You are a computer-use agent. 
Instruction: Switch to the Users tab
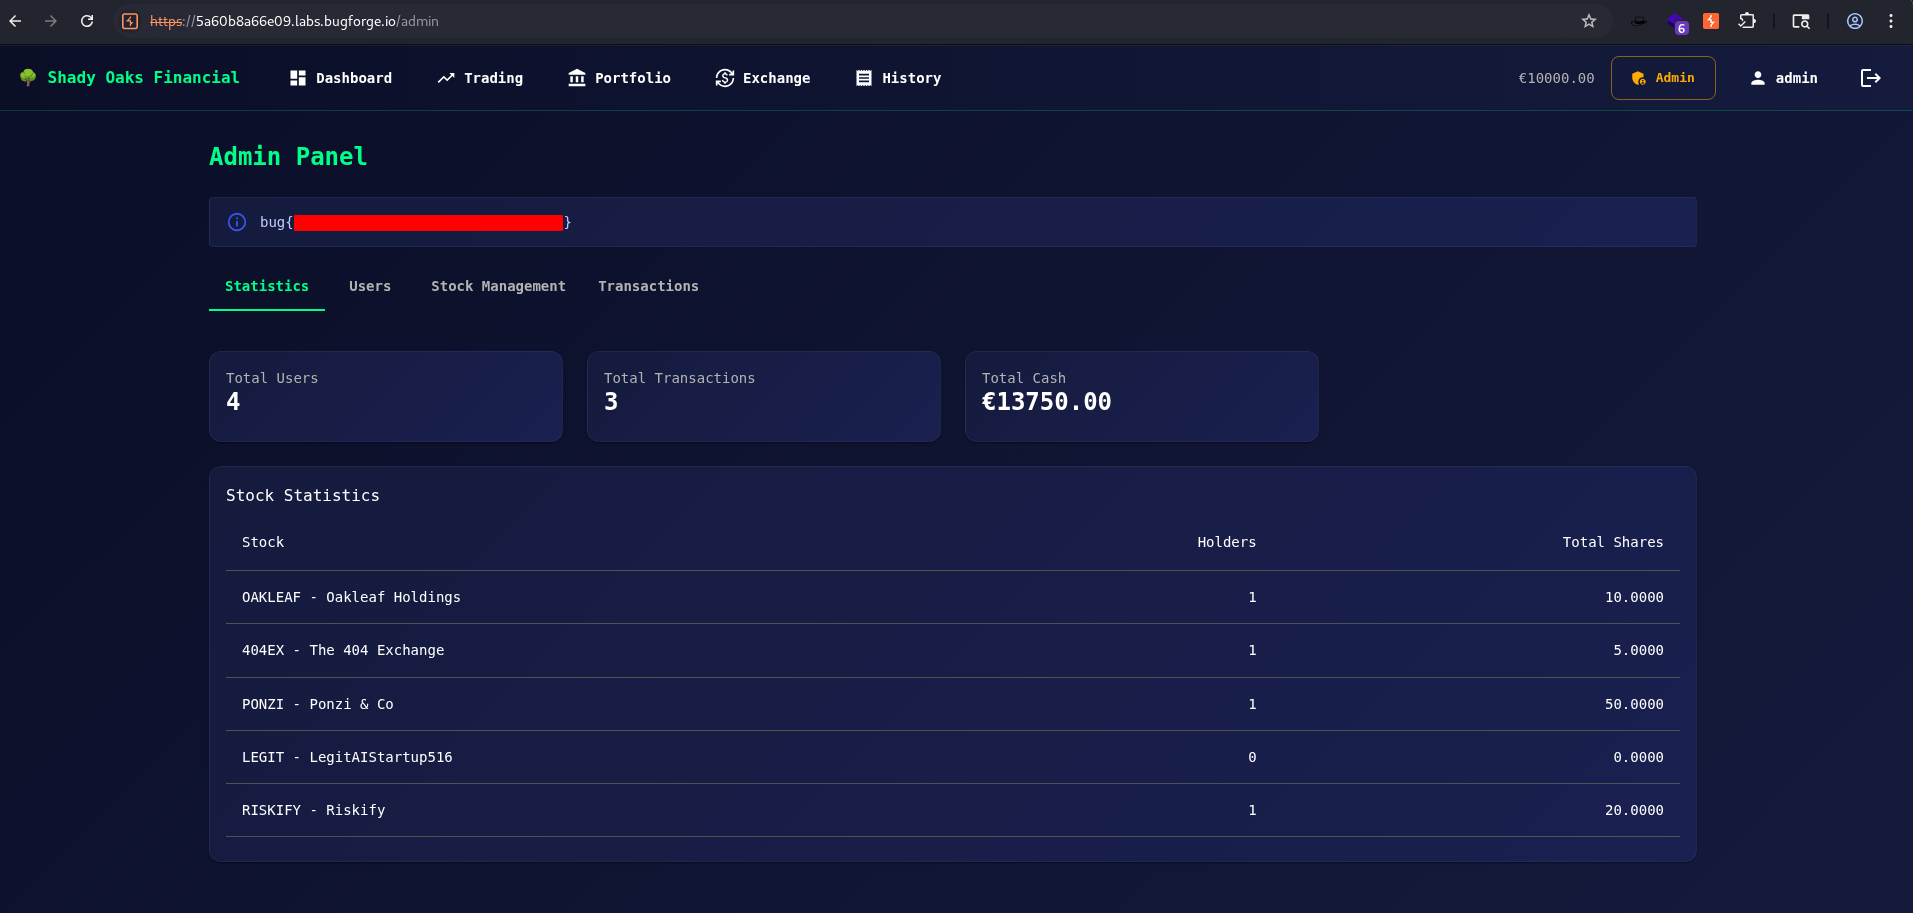(x=370, y=286)
